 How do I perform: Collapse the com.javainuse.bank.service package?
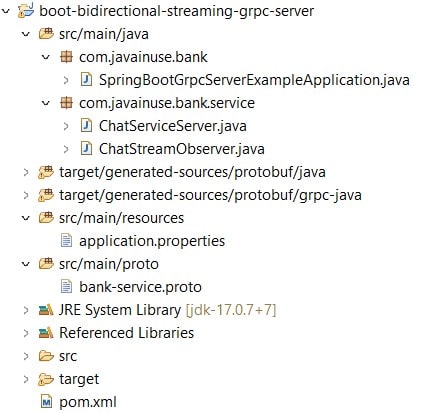tap(46, 103)
